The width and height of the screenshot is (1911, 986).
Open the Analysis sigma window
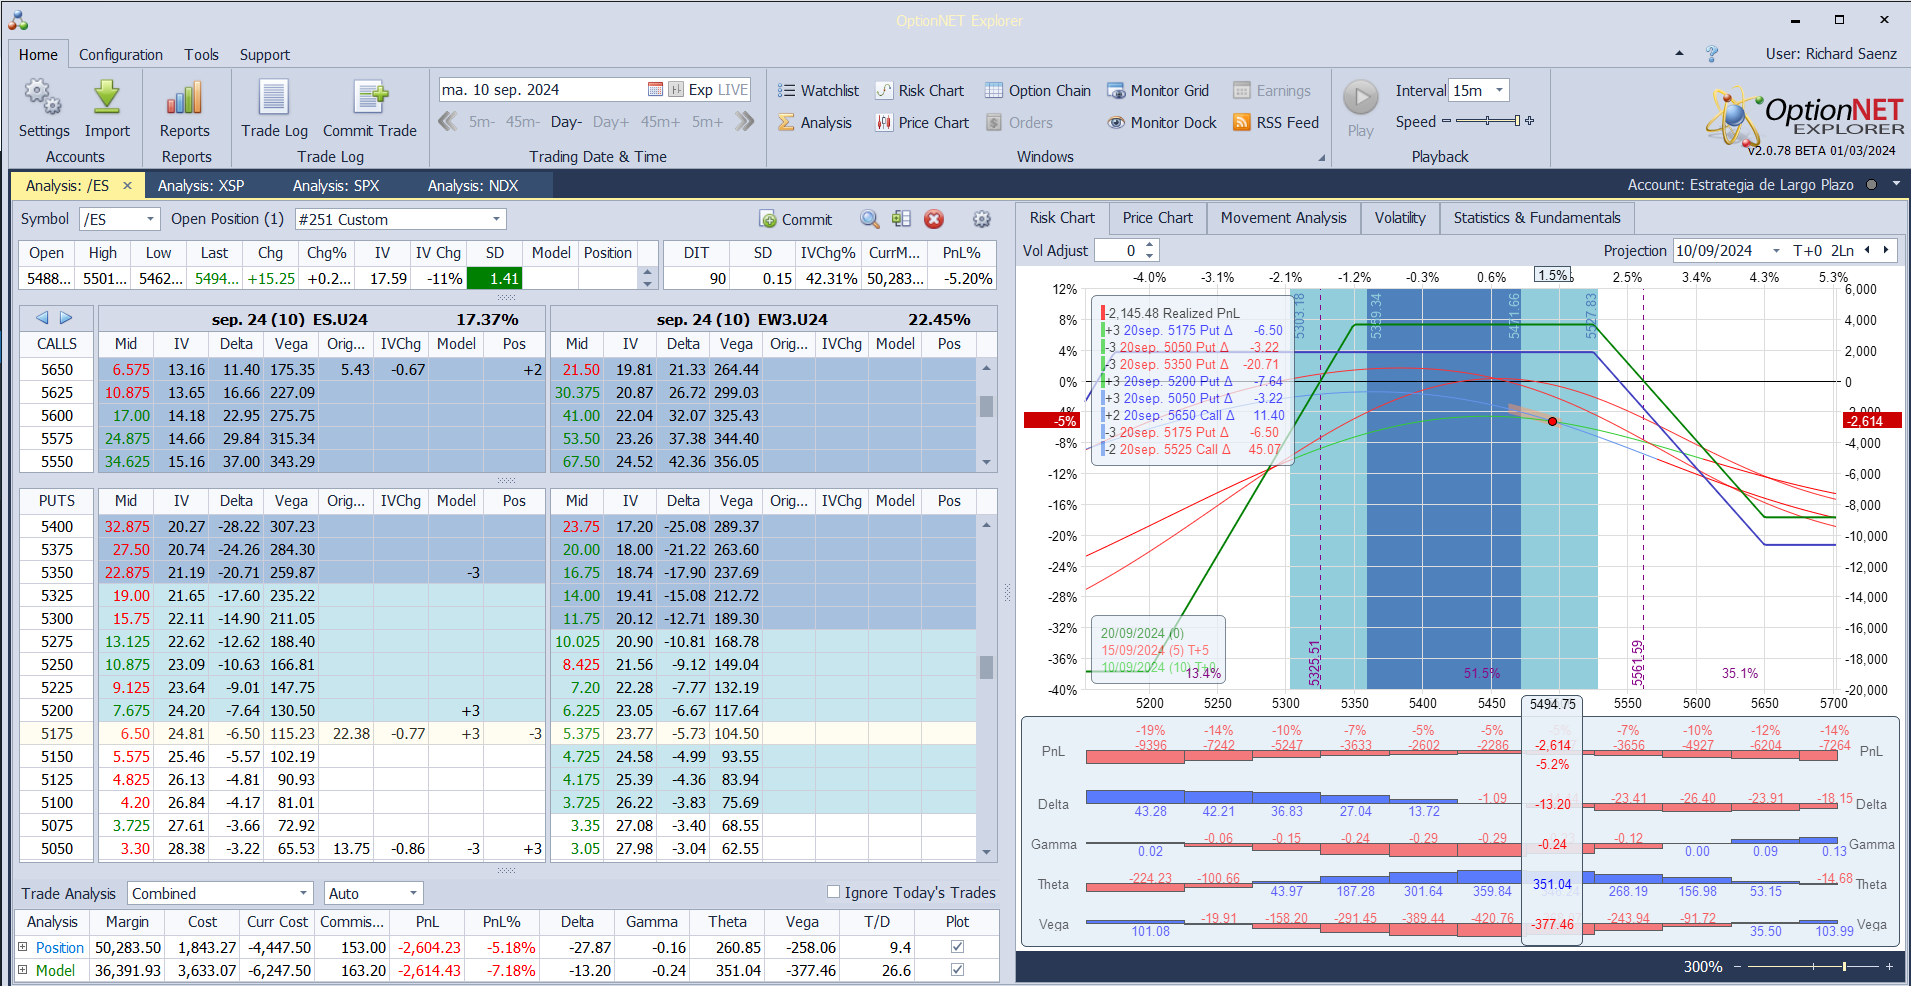coord(815,122)
